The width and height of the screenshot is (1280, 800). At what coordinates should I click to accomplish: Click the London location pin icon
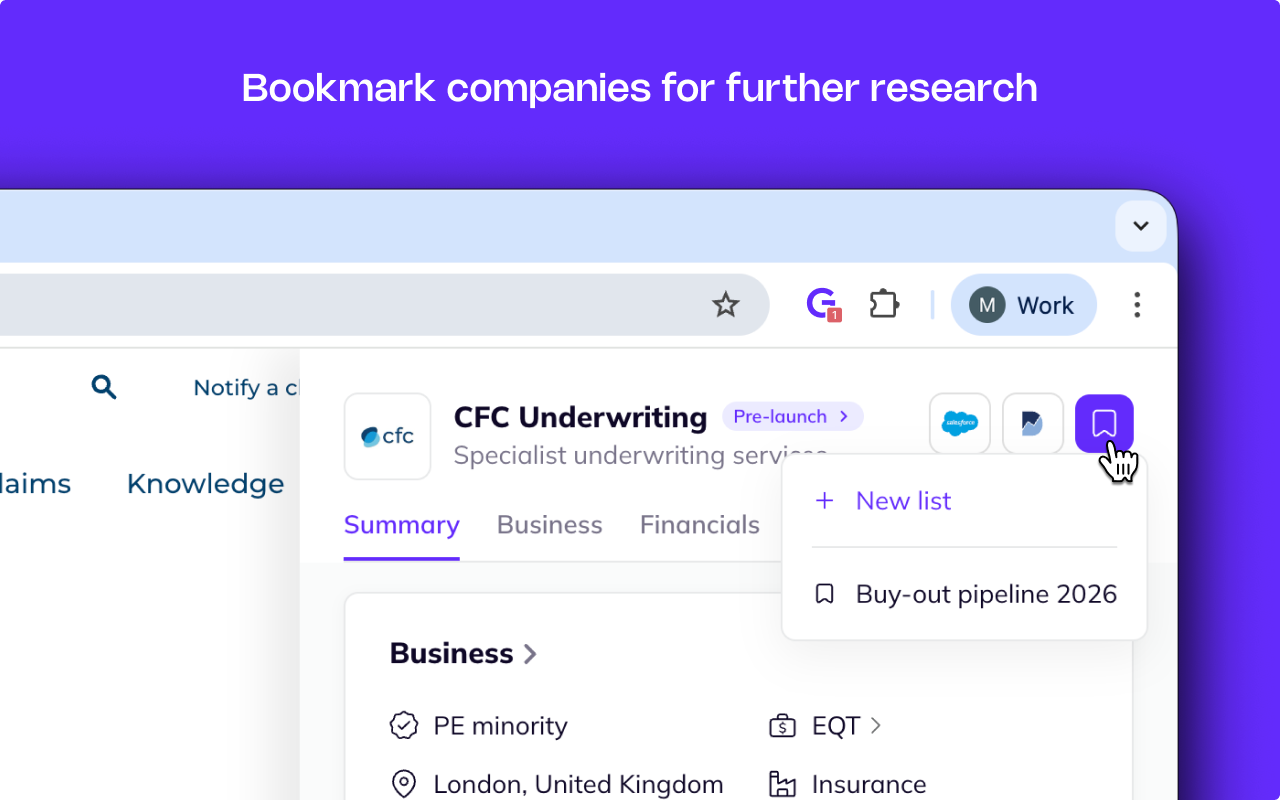pos(404,784)
